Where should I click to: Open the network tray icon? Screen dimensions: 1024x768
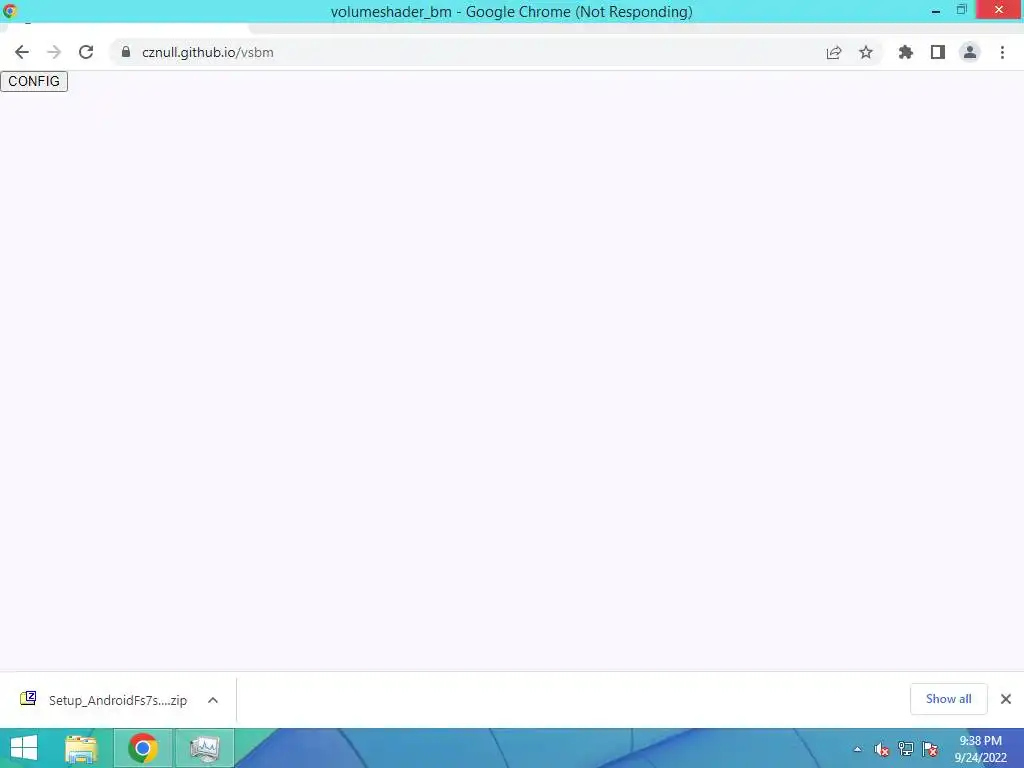tap(906, 750)
